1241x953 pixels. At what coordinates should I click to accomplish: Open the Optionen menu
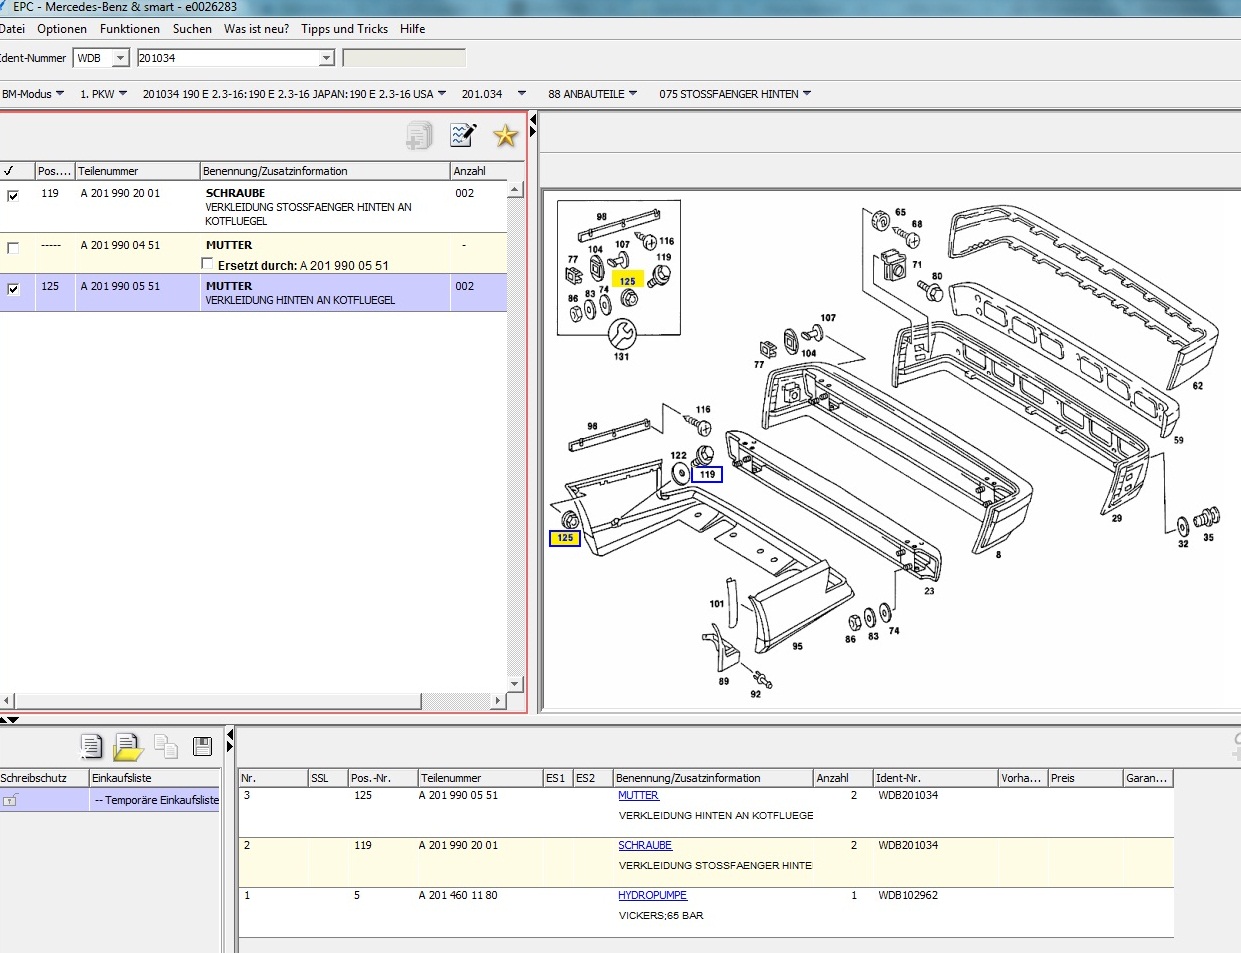[x=62, y=29]
